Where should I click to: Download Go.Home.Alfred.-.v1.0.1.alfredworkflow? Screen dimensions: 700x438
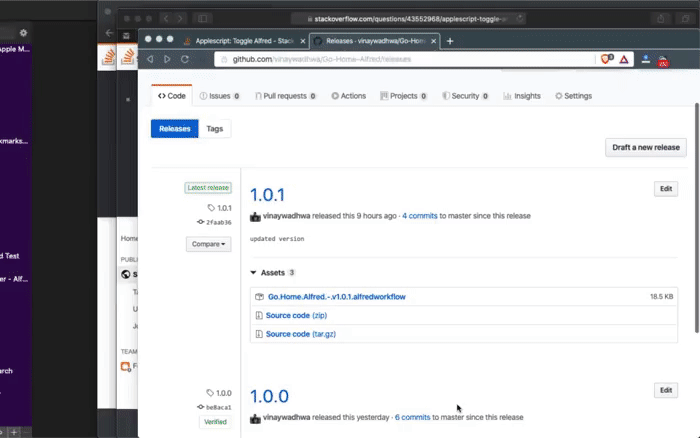tap(336, 297)
